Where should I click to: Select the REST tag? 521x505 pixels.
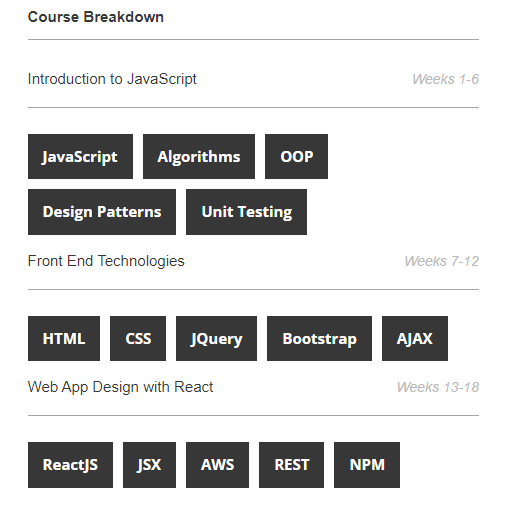tap(291, 465)
